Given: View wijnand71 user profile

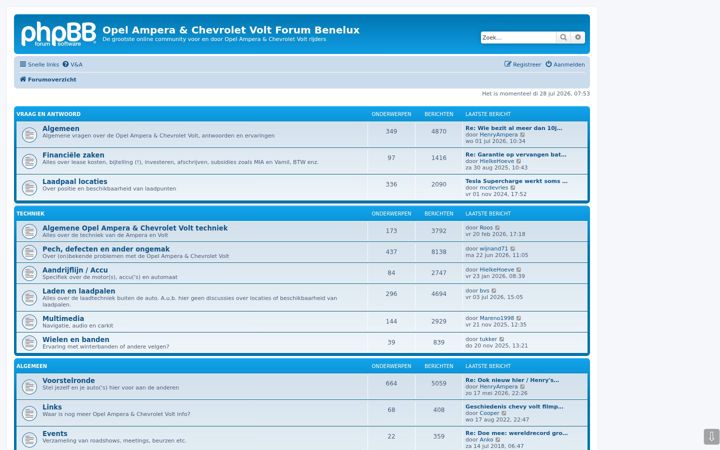Looking at the screenshot, I should tap(494, 249).
